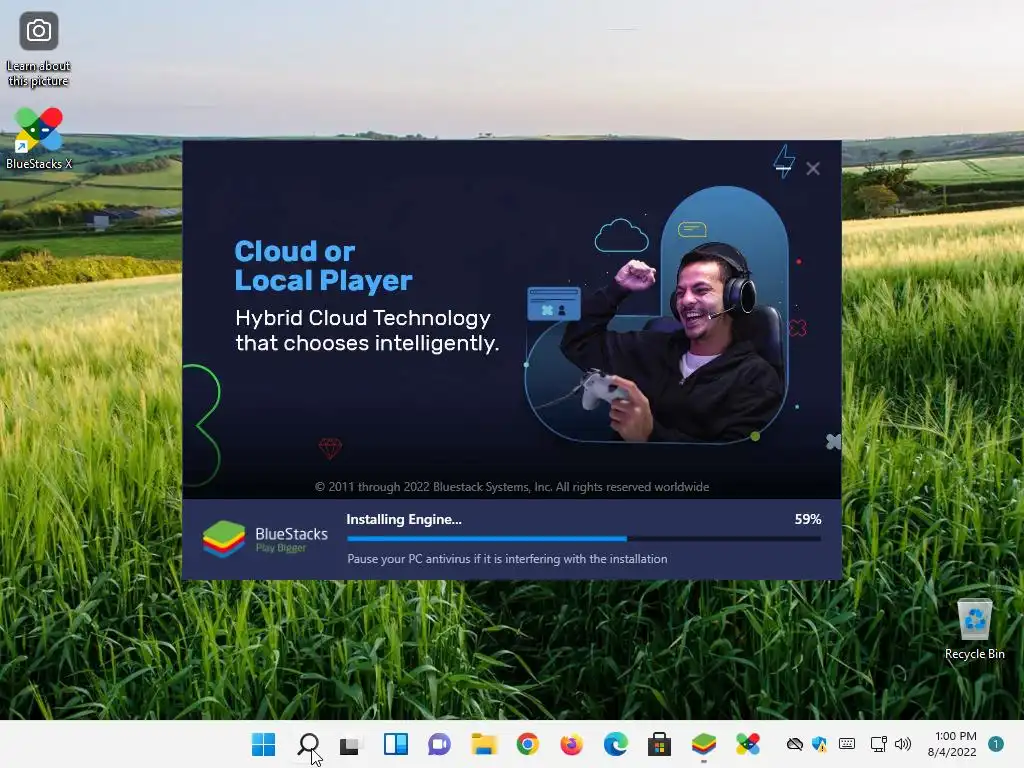Click the Bluestack Systems copyright notice

click(x=512, y=487)
